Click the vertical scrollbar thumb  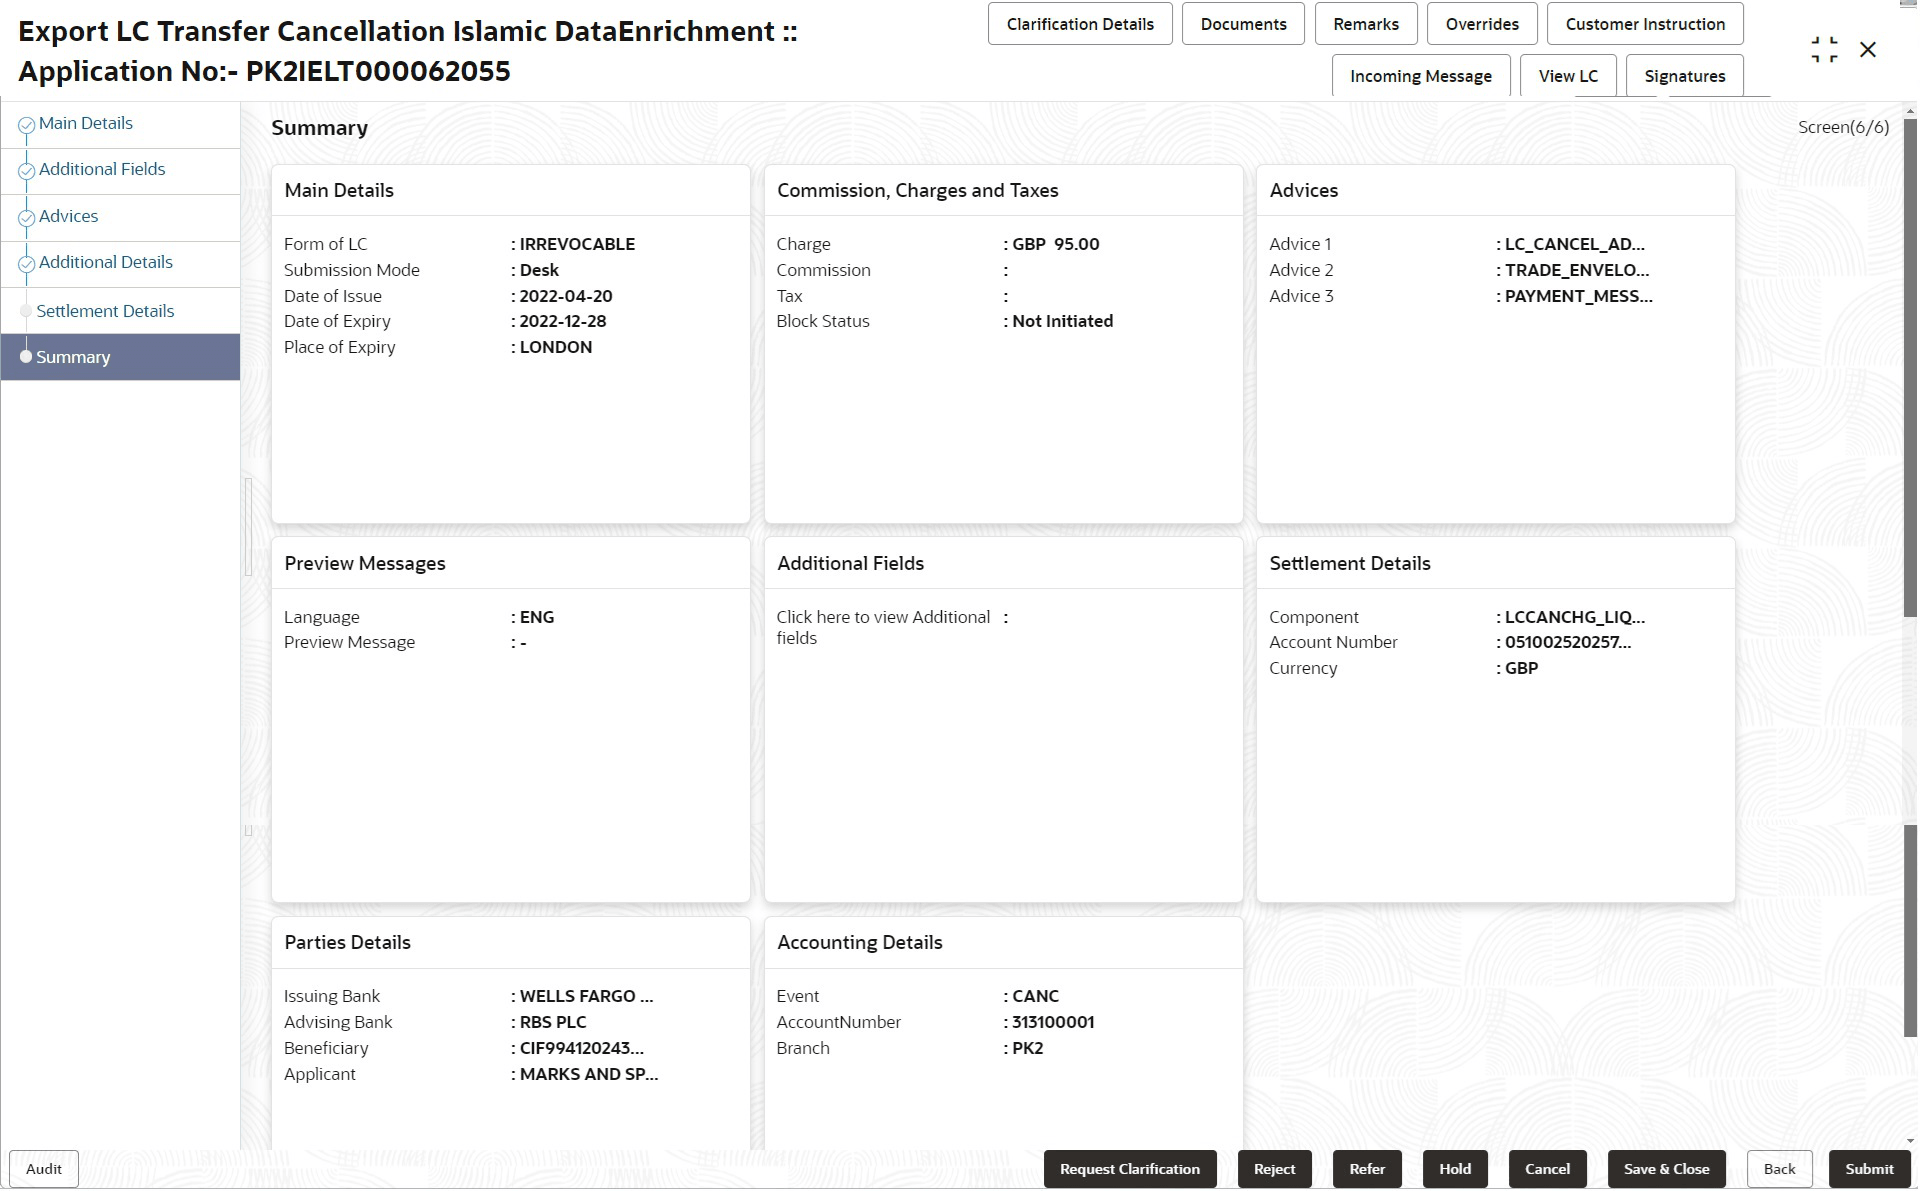click(x=1910, y=370)
